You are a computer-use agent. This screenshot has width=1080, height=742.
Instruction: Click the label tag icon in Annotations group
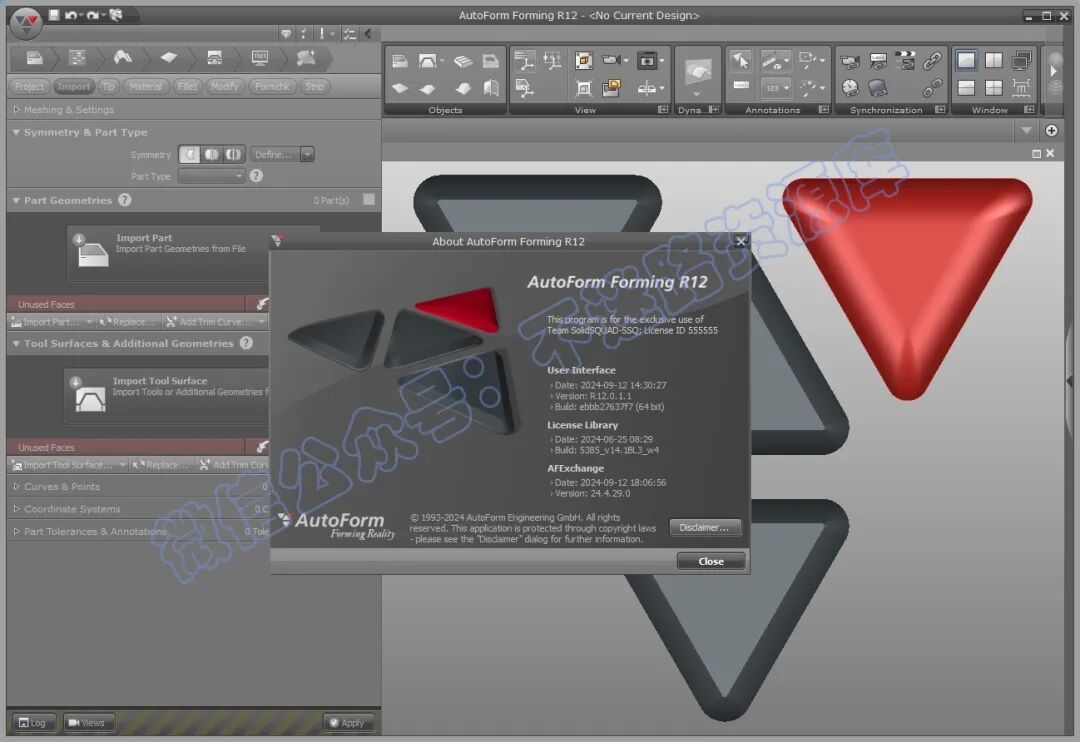pos(741,85)
